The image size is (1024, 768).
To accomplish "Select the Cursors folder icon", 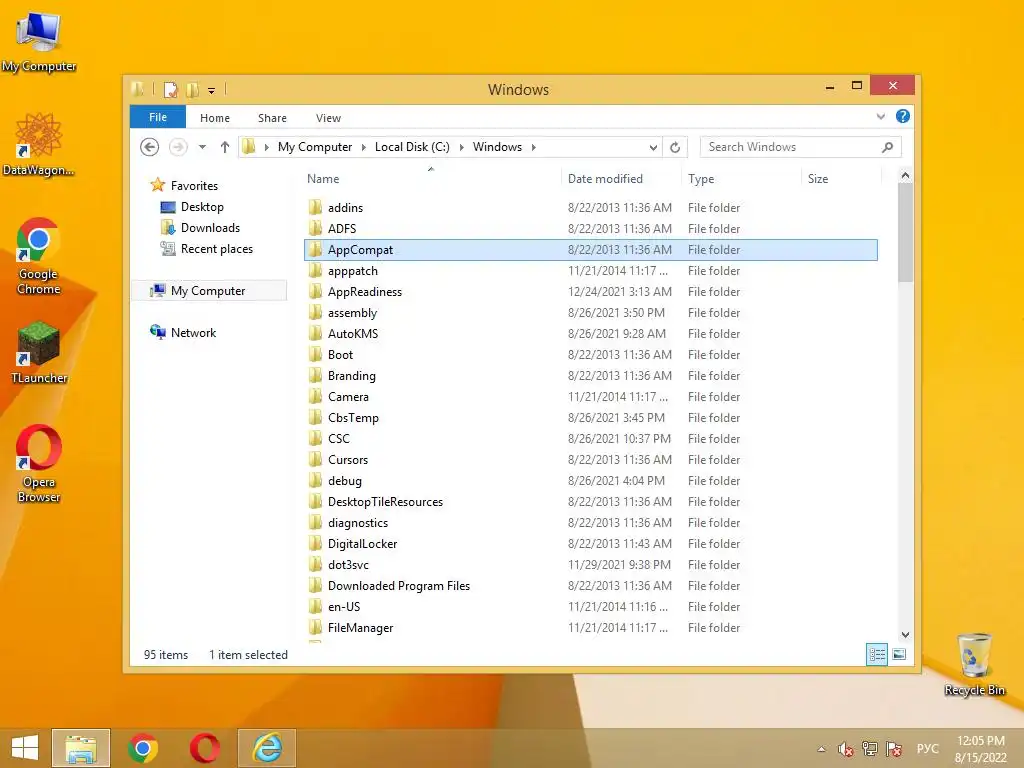I will pos(315,460).
